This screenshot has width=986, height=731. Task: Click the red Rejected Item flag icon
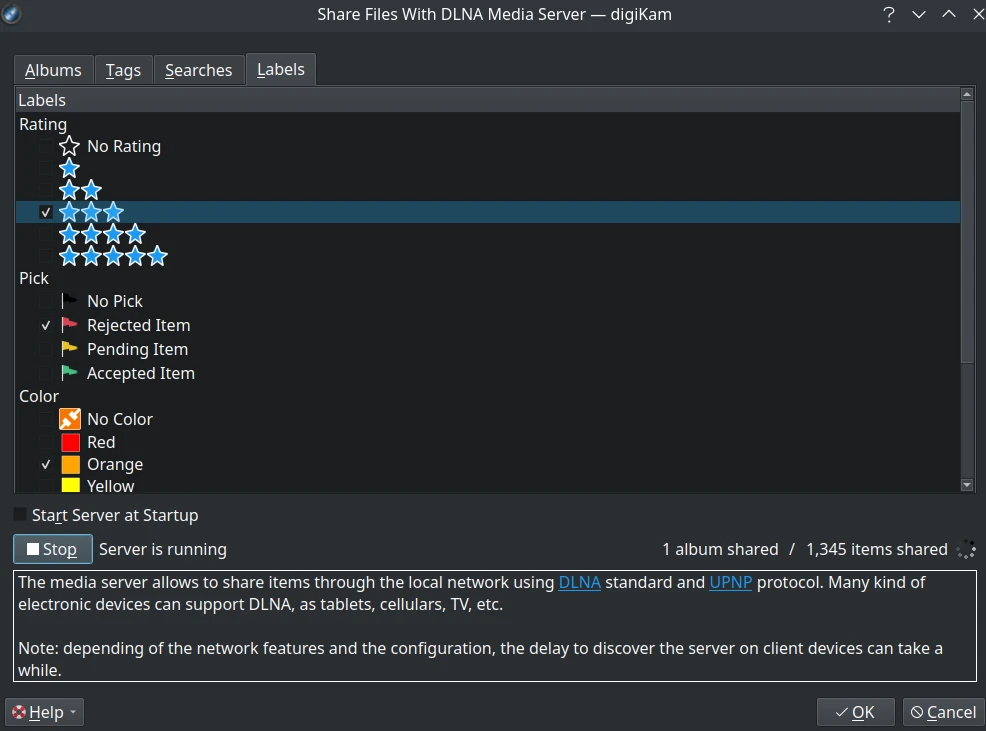click(69, 325)
